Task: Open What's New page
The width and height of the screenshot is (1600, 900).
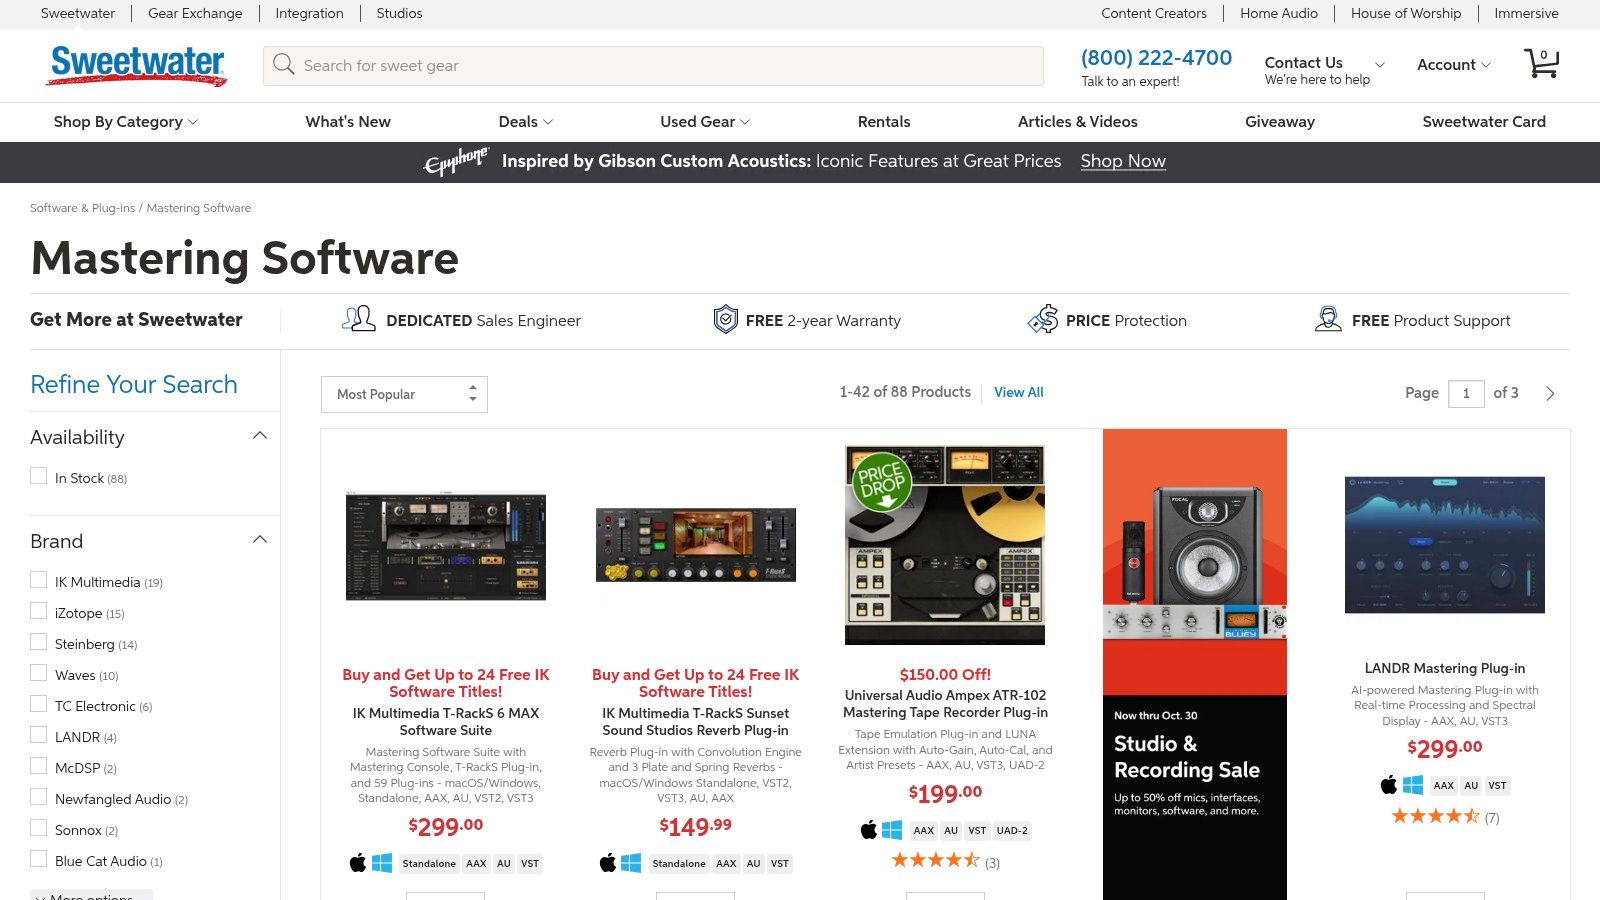Action: point(348,122)
